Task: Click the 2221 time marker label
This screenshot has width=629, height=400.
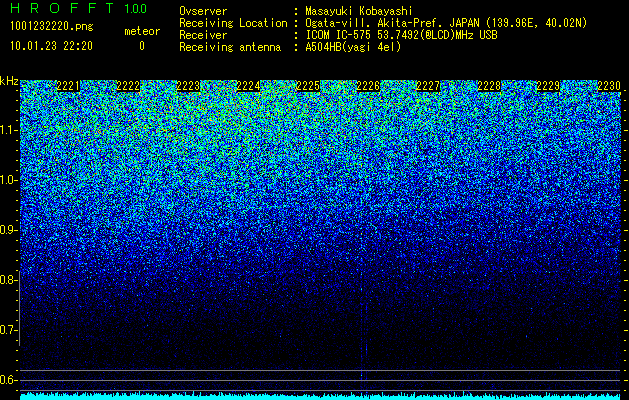Action: coord(68,86)
